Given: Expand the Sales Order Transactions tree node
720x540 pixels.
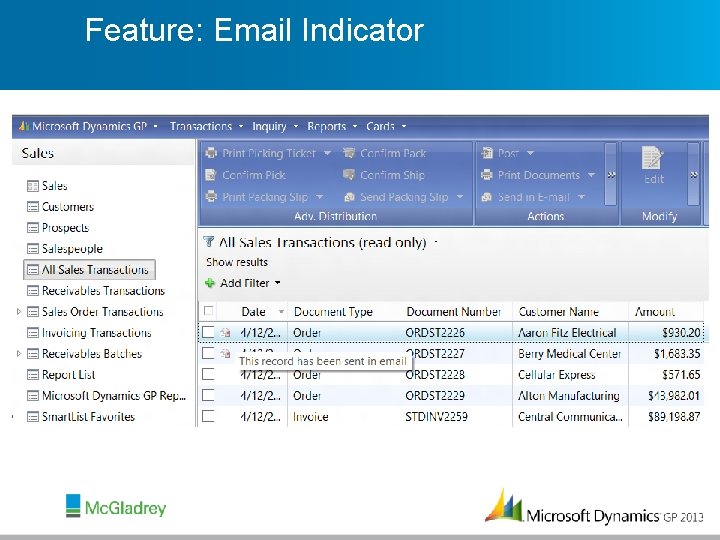Looking at the screenshot, I should click(19, 311).
